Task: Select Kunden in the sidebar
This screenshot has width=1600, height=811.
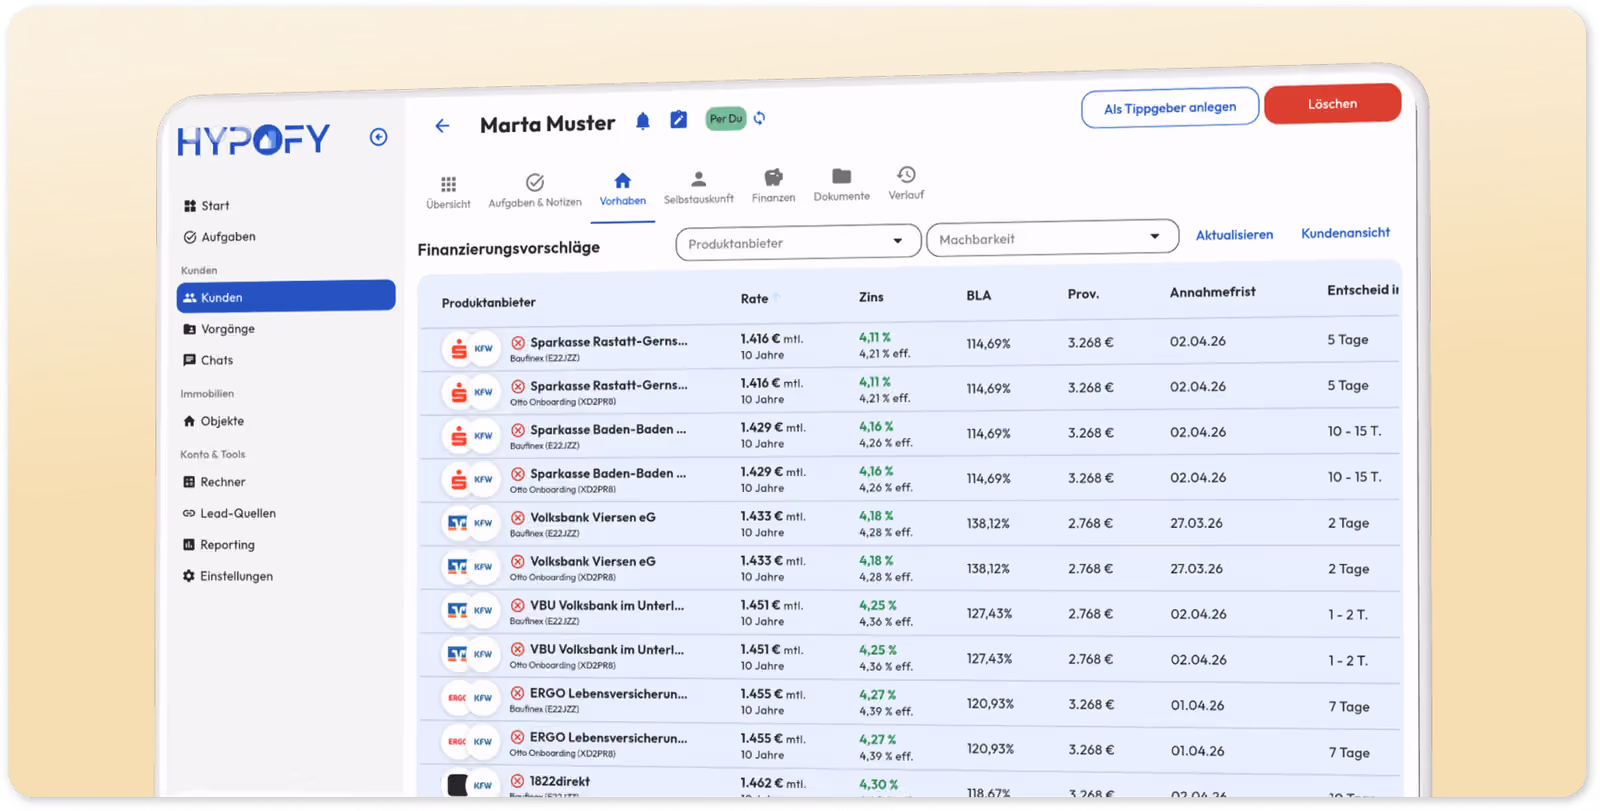Action: point(286,297)
